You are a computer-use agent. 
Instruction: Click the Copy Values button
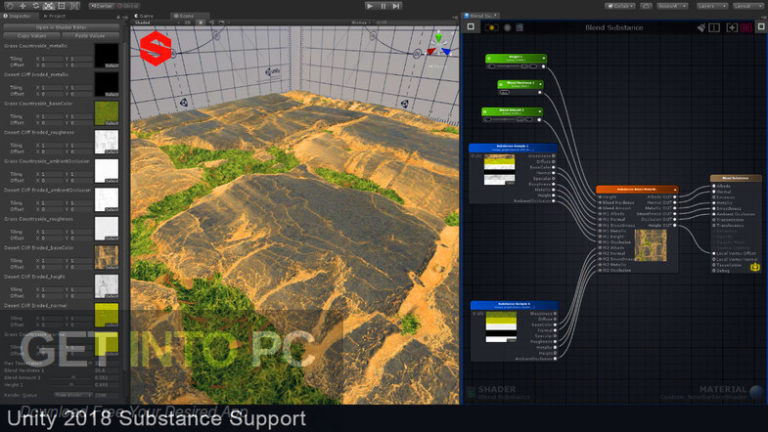point(32,36)
